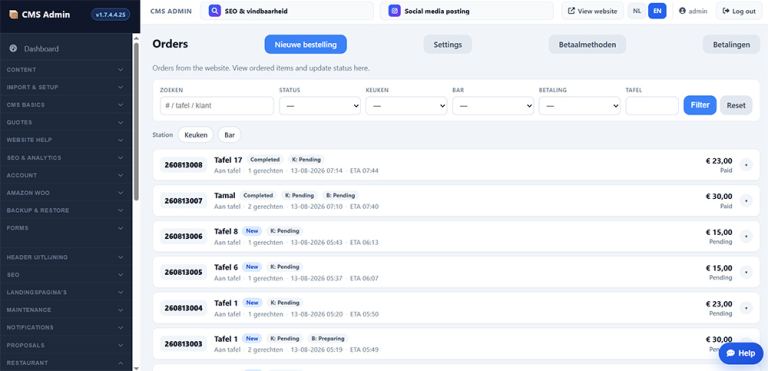The height and width of the screenshot is (371, 768).
Task: Open the Help chat button
Action: click(741, 353)
